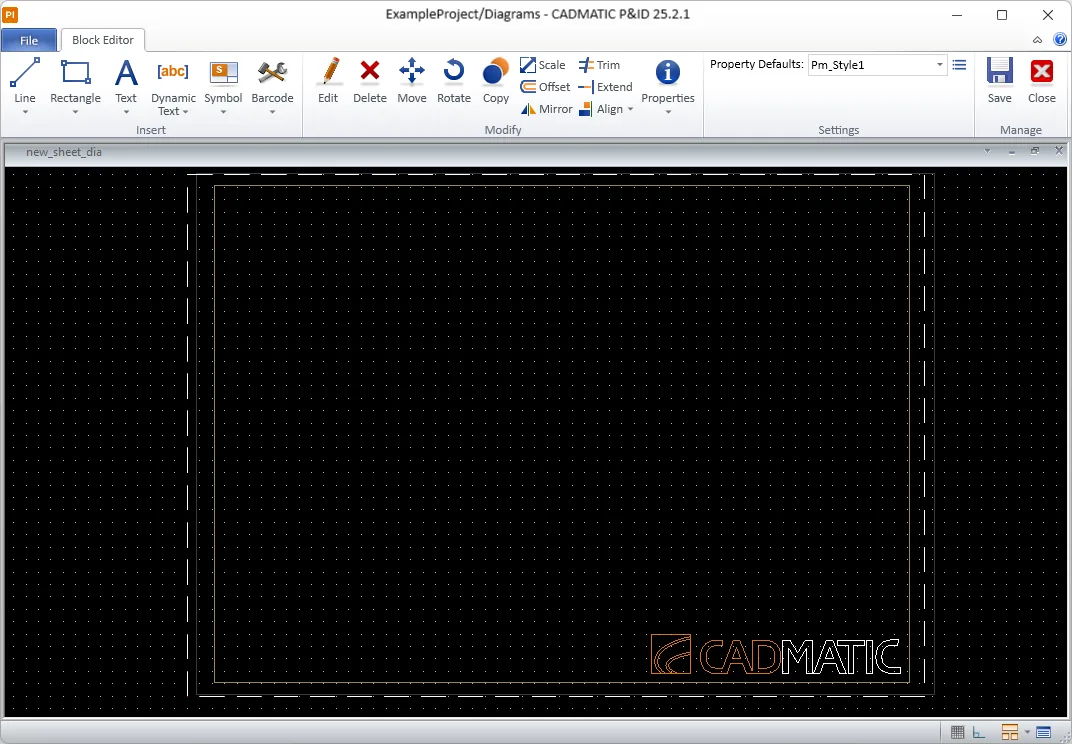Switch to the Block Editor tab
Viewport: 1072px width, 744px height.
pyautogui.click(x=102, y=40)
